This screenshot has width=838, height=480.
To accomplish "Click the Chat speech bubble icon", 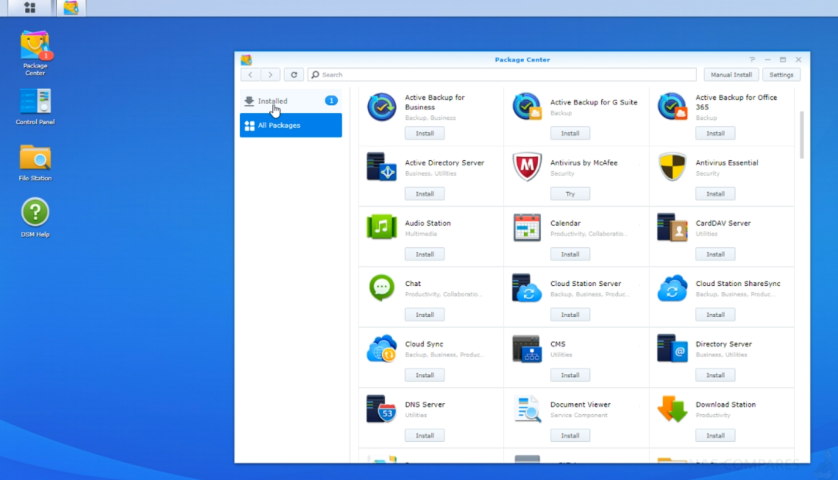I will [x=382, y=288].
